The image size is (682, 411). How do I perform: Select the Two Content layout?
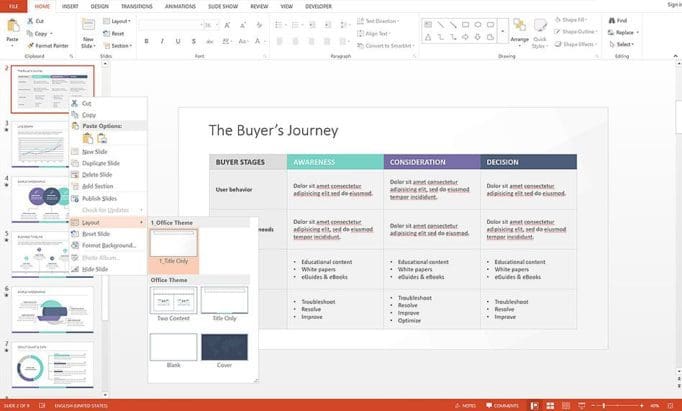tap(174, 304)
